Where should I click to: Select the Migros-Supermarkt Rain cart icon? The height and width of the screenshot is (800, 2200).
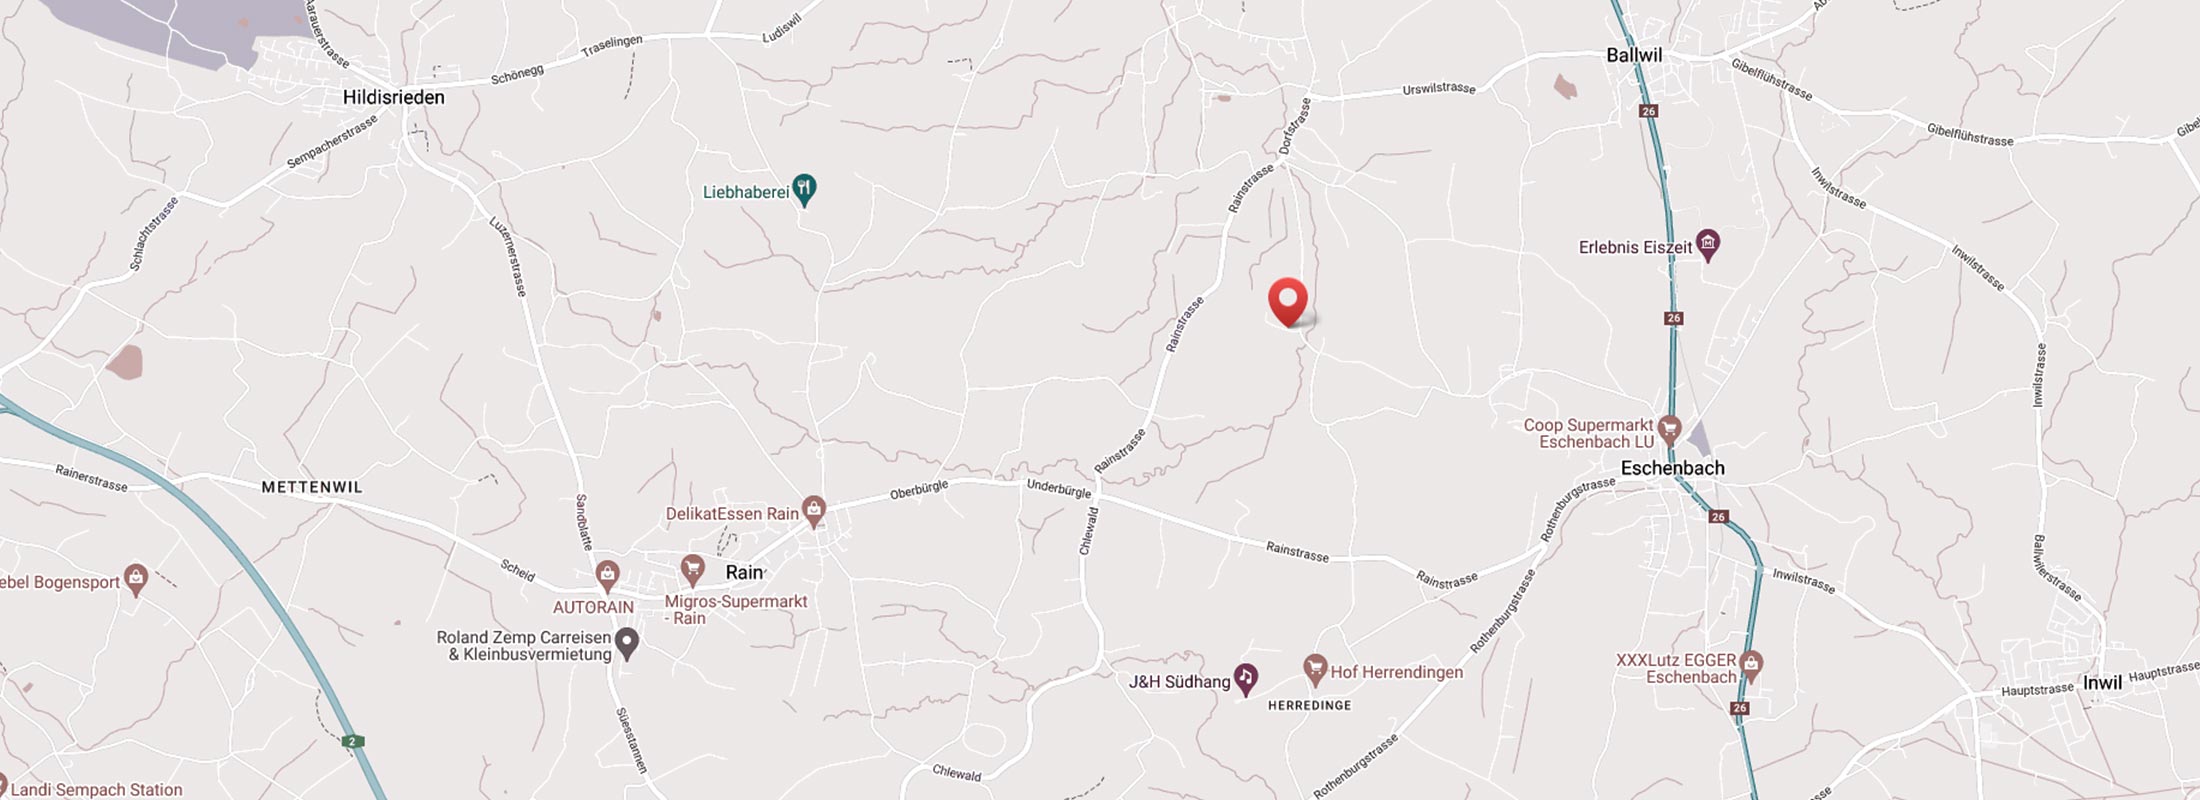692,571
